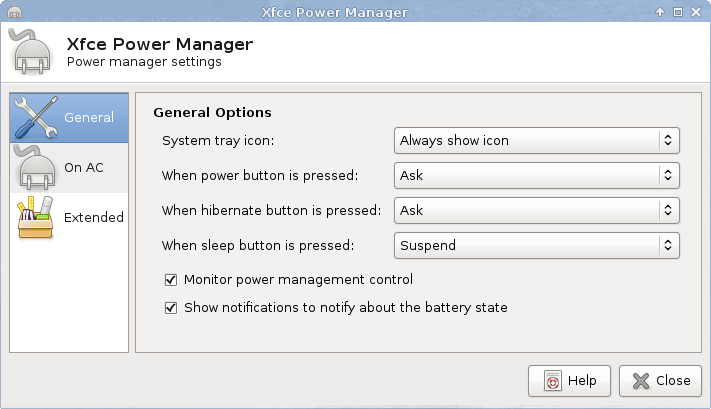Open the hibernate button action dropdown
This screenshot has height=409, width=711.
point(537,210)
